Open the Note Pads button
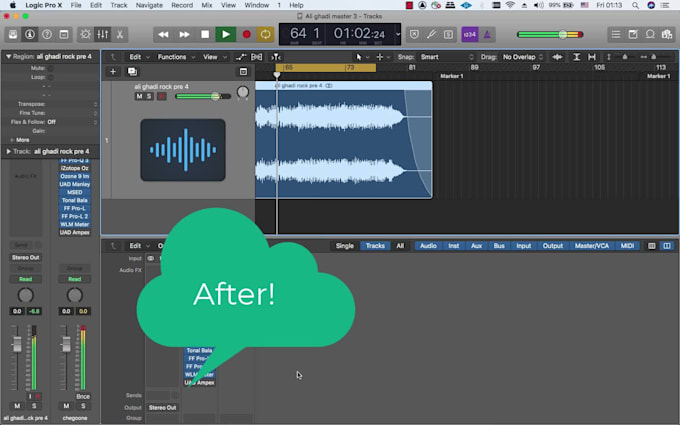 click(633, 34)
